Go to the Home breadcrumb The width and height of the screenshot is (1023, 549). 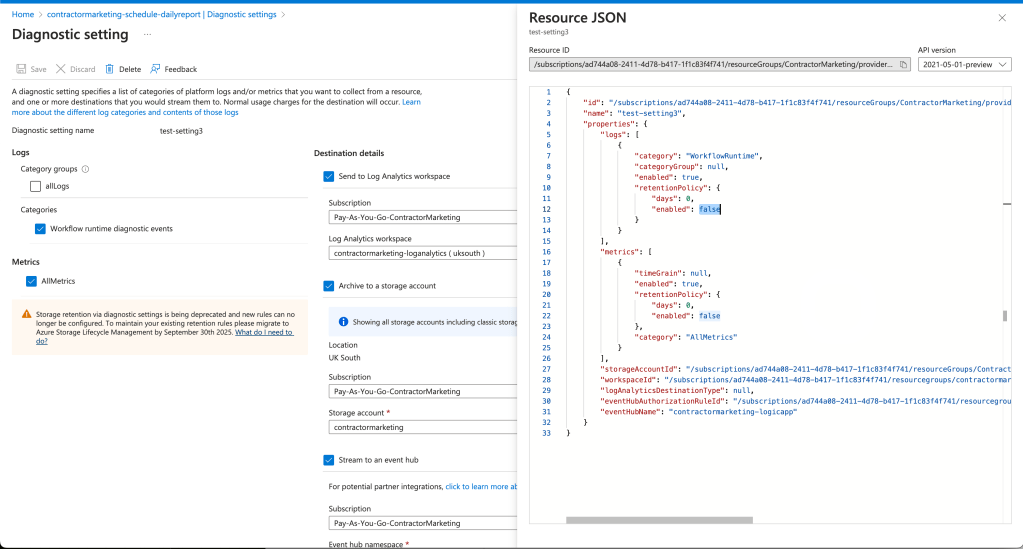pos(23,14)
